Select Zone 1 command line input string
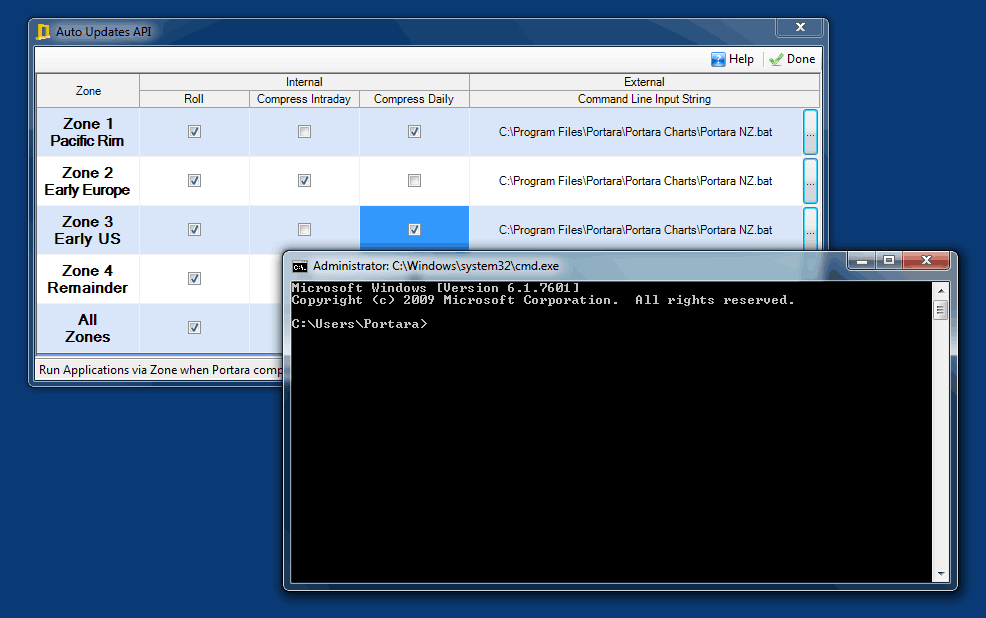The height and width of the screenshot is (618, 986). 635,132
